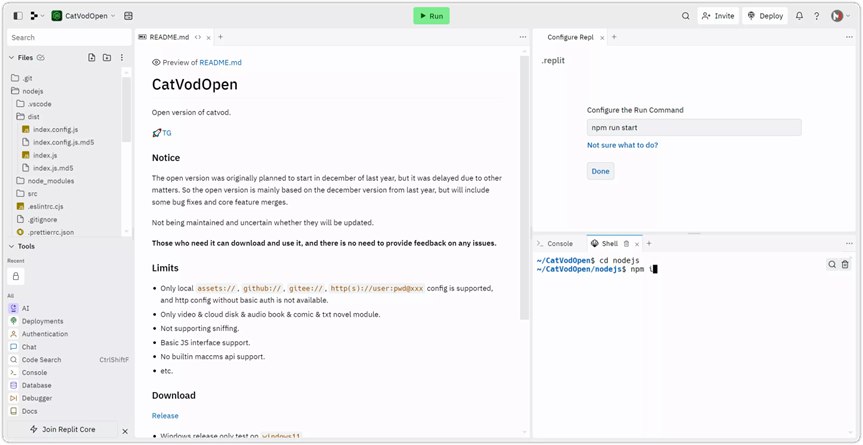Click the help question mark icon
Screen dimensions: 863x445
pos(817,16)
